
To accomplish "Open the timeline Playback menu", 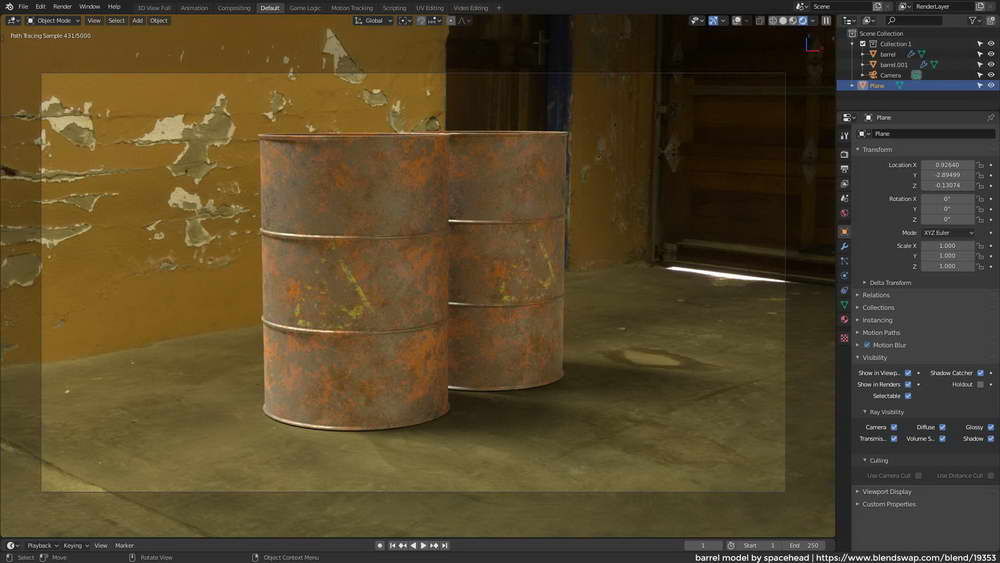I will click(42, 546).
